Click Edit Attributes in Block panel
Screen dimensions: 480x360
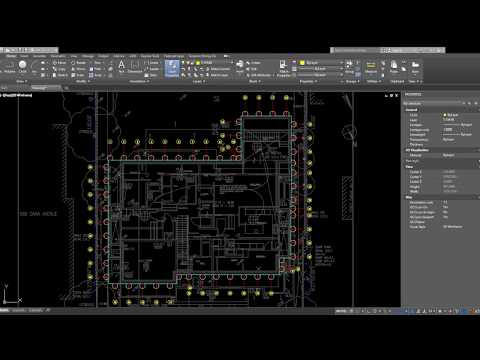[259, 75]
